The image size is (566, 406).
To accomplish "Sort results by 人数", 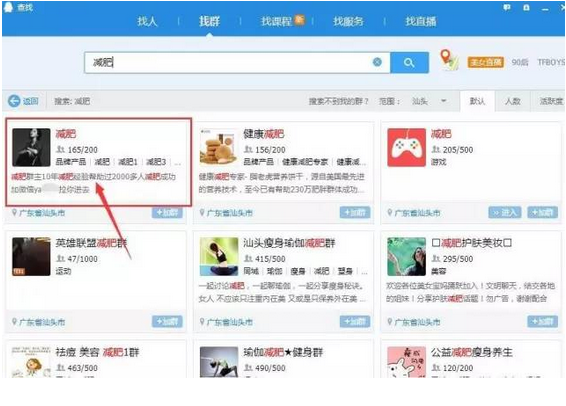I will (x=512, y=101).
